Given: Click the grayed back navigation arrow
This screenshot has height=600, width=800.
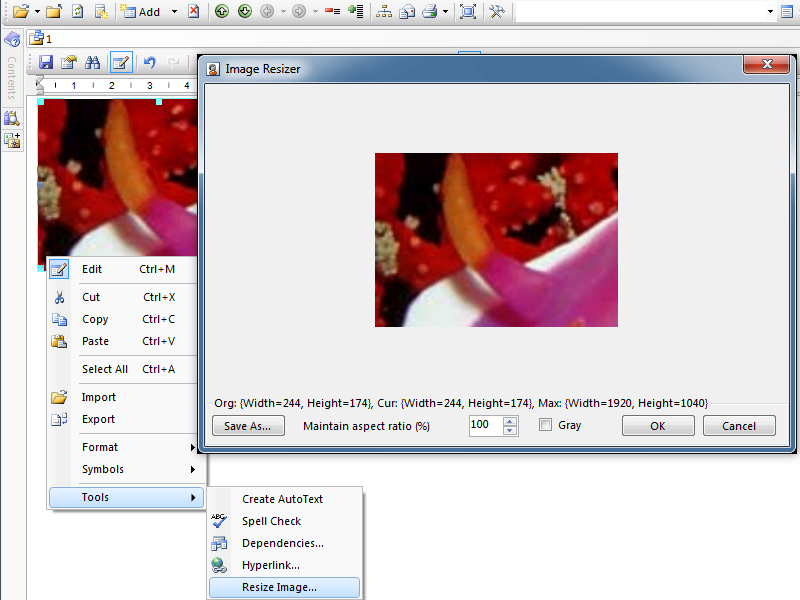Looking at the screenshot, I should pos(267,11).
